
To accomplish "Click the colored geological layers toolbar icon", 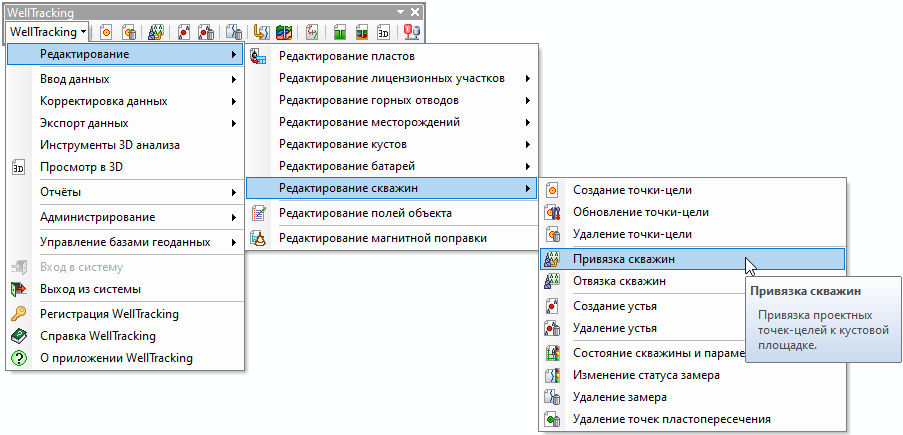I will (x=283, y=32).
